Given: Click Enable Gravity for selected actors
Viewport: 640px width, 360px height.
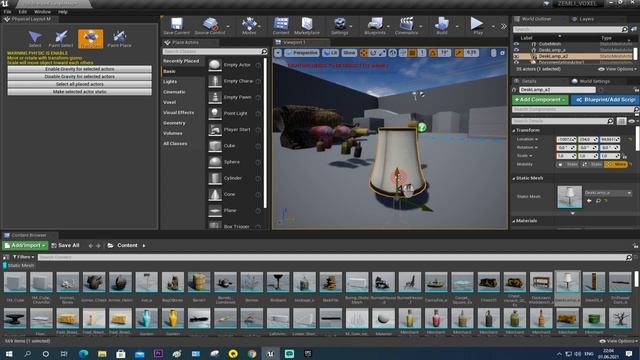Looking at the screenshot, I should [80, 69].
